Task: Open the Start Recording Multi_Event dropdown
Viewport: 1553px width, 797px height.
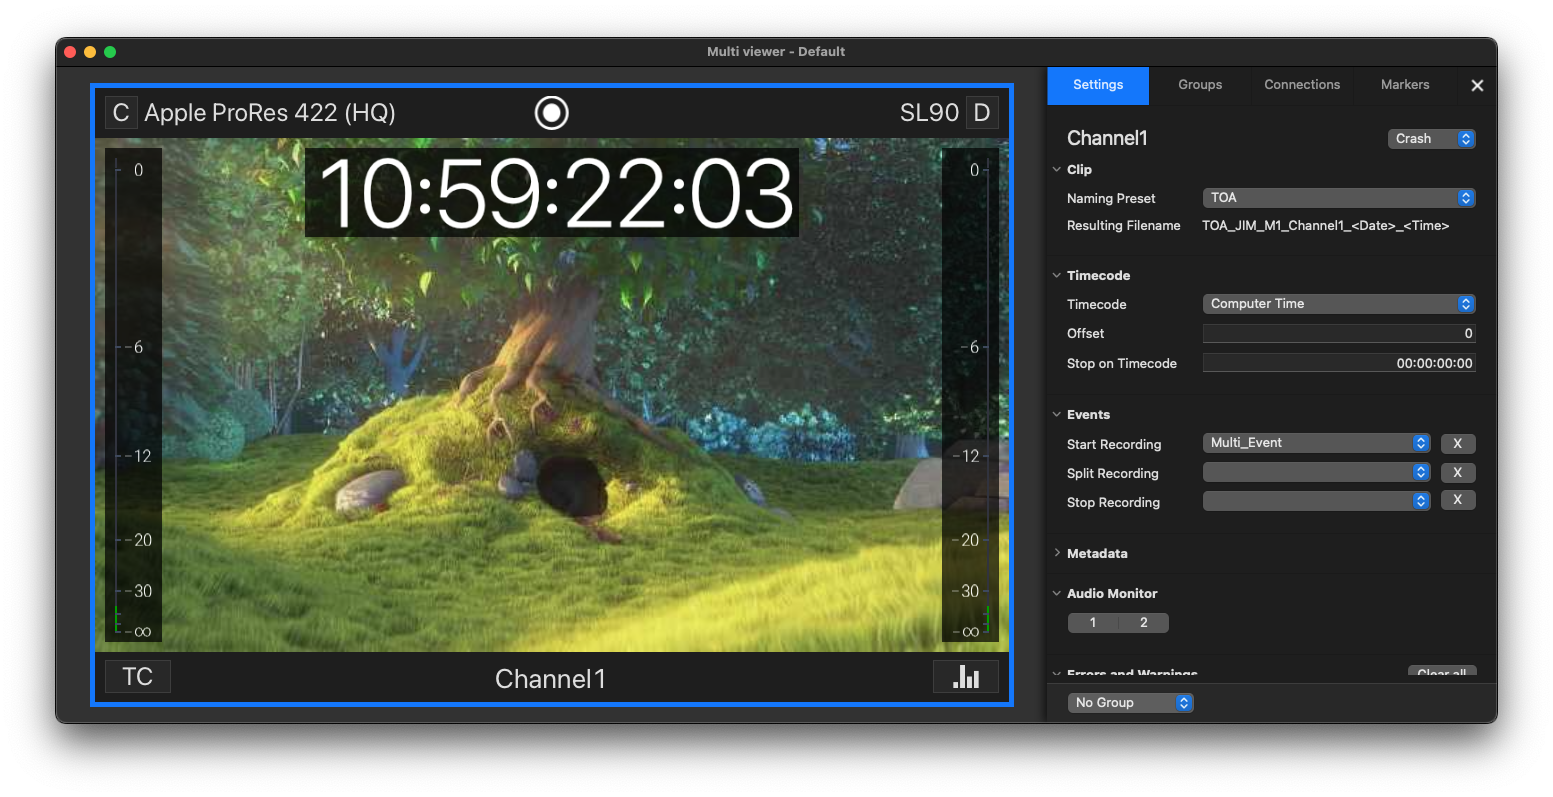Action: pyautogui.click(x=1317, y=443)
